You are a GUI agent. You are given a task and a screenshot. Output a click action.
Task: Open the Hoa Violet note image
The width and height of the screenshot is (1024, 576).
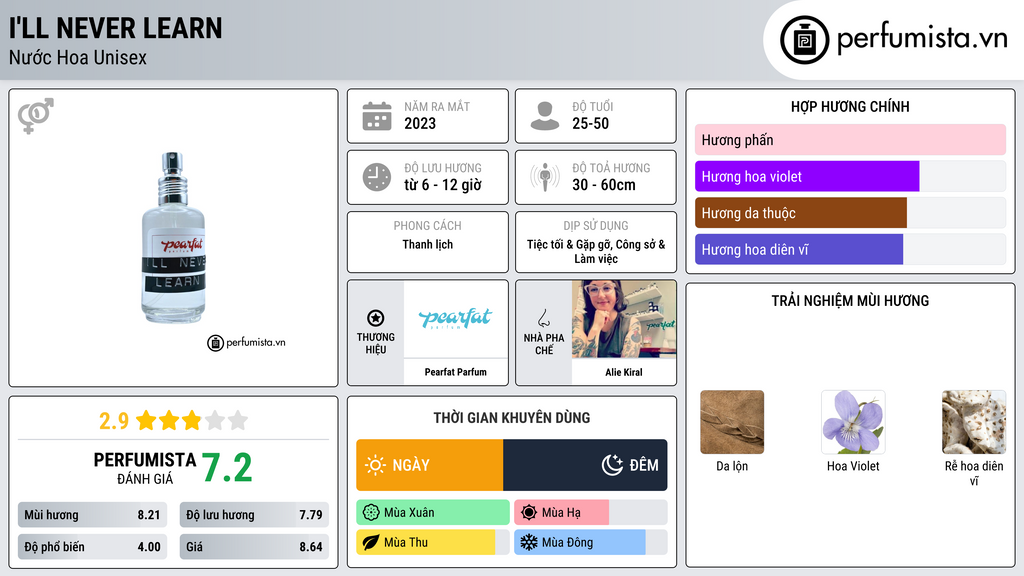pos(853,422)
